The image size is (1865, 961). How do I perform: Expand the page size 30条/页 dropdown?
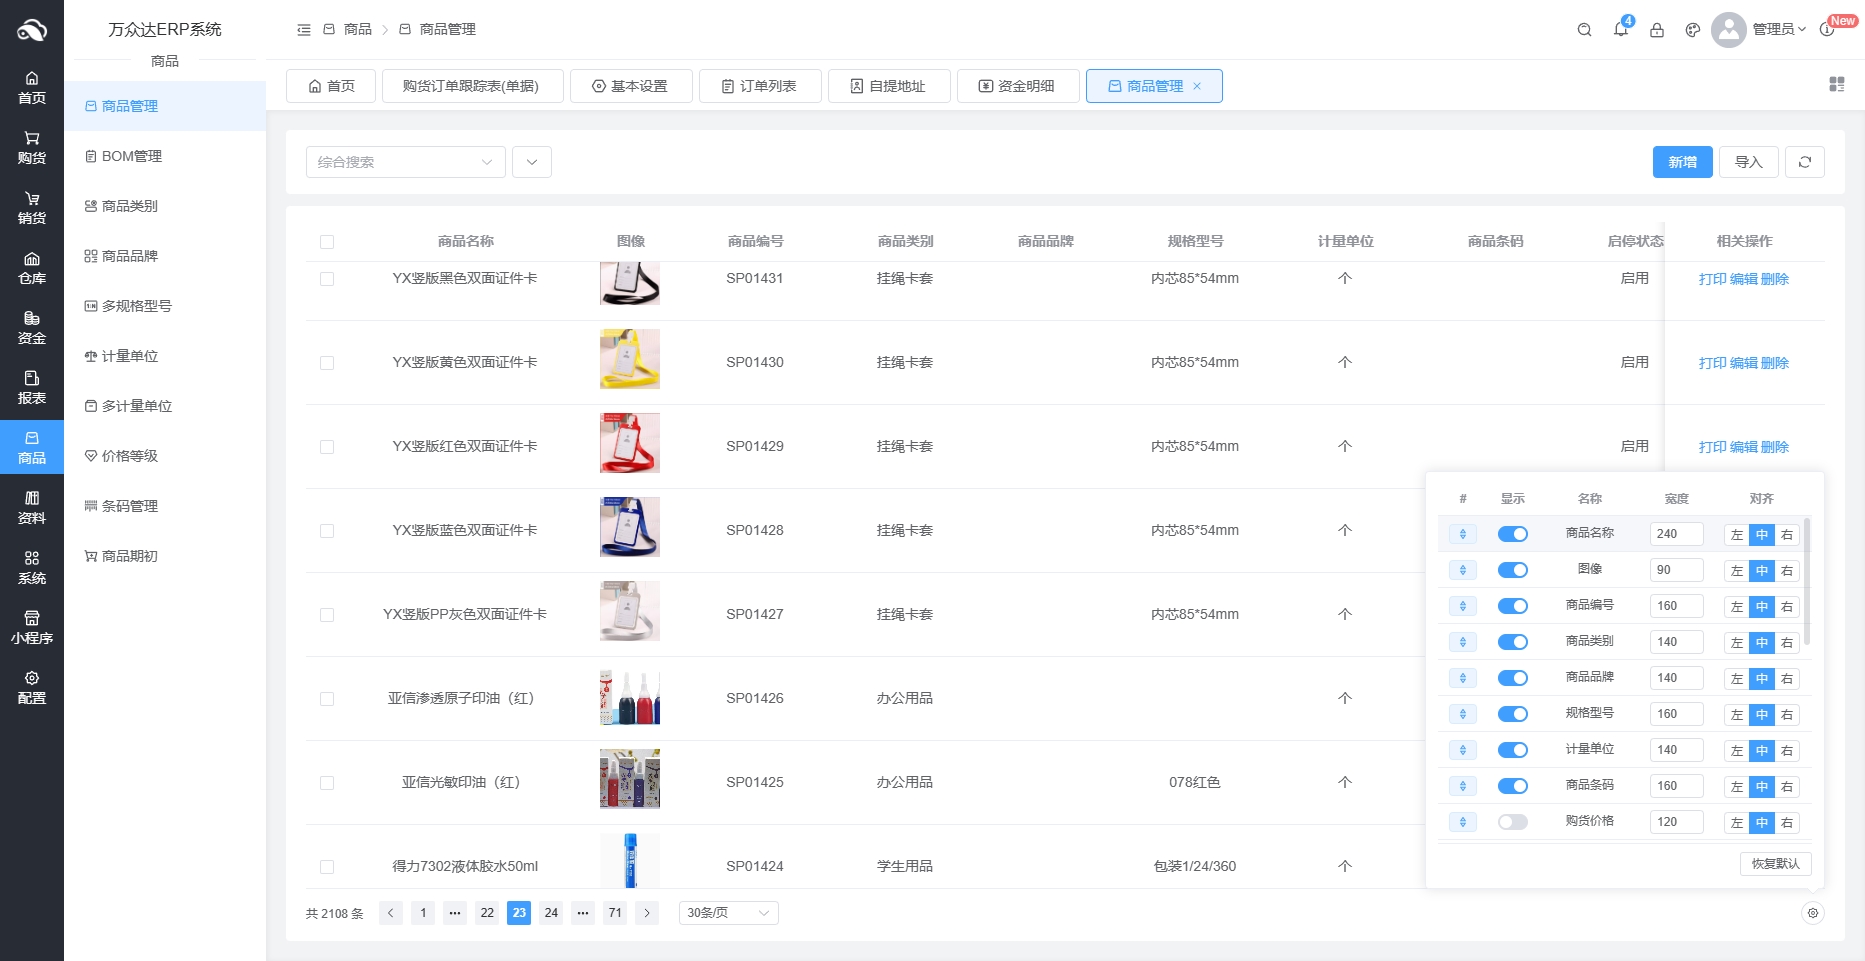click(728, 913)
